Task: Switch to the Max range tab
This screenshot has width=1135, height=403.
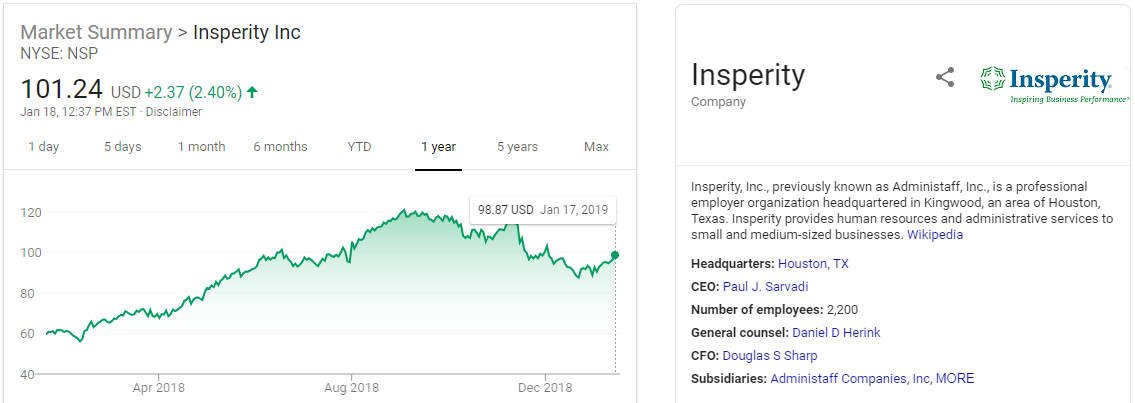Action: (x=596, y=147)
